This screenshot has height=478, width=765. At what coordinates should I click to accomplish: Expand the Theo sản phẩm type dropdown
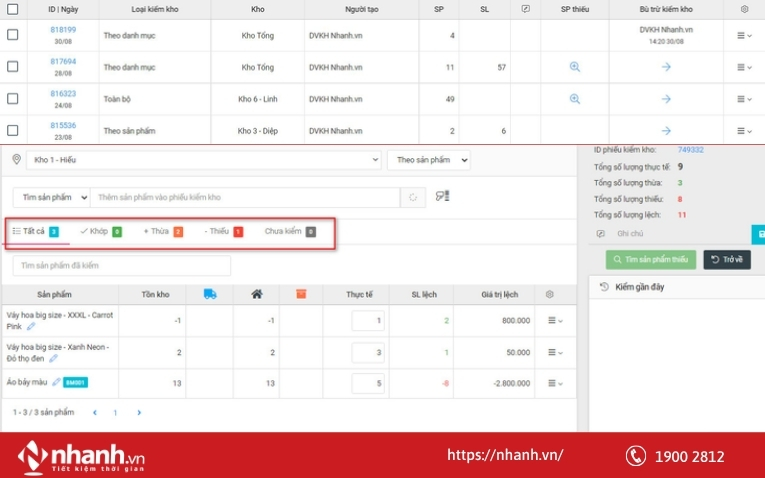(x=426, y=160)
